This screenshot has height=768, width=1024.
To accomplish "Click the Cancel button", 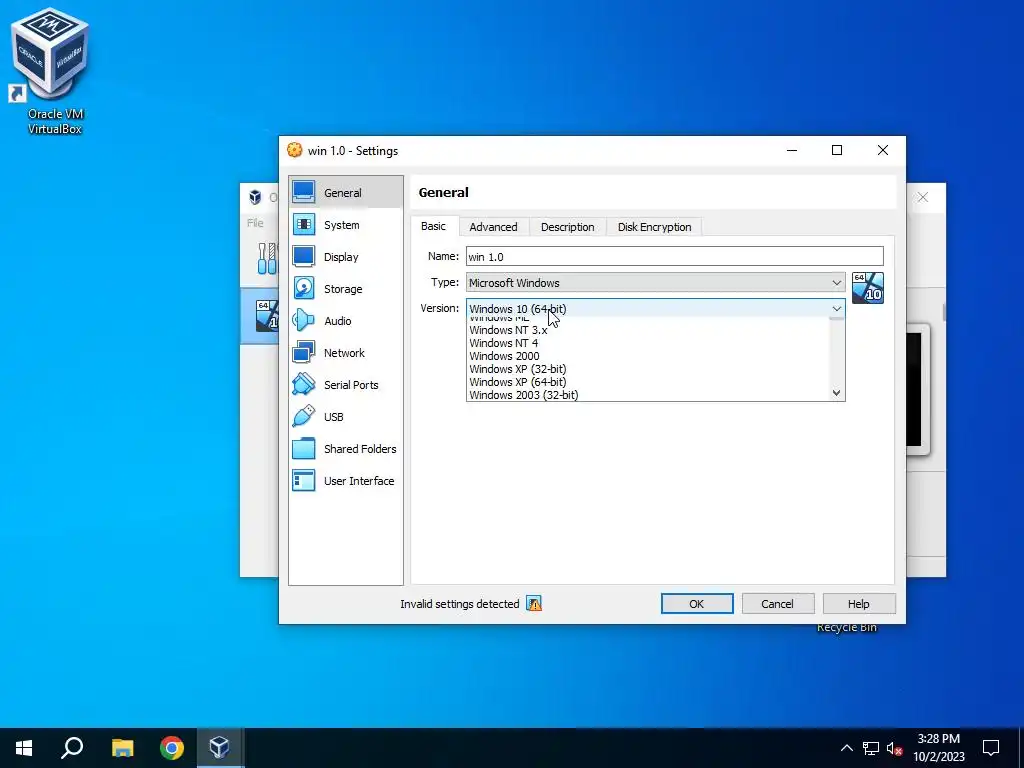I will [777, 603].
